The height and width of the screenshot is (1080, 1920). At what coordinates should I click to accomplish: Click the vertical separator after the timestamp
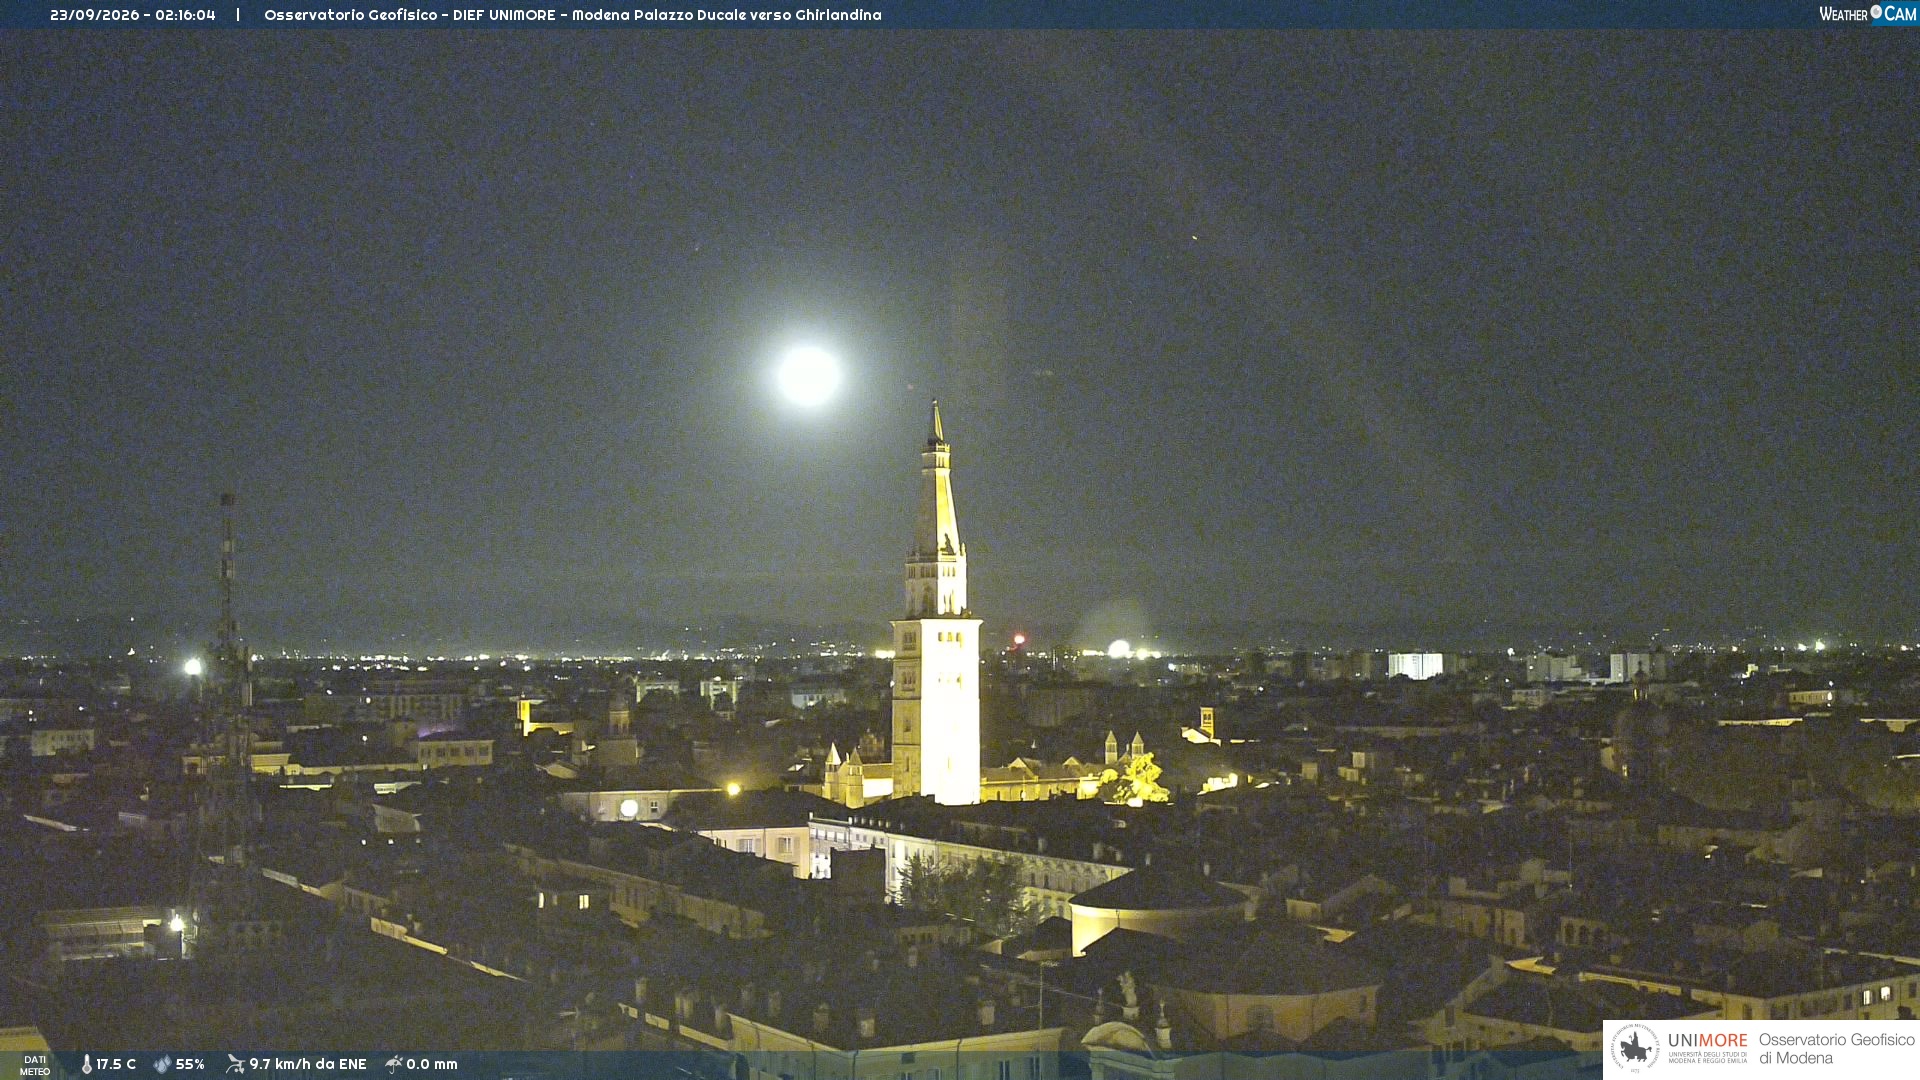(238, 15)
